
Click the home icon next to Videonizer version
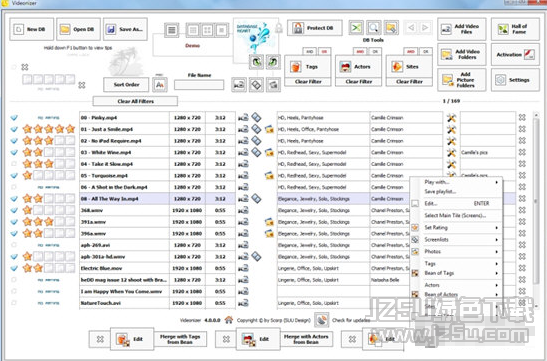229,319
